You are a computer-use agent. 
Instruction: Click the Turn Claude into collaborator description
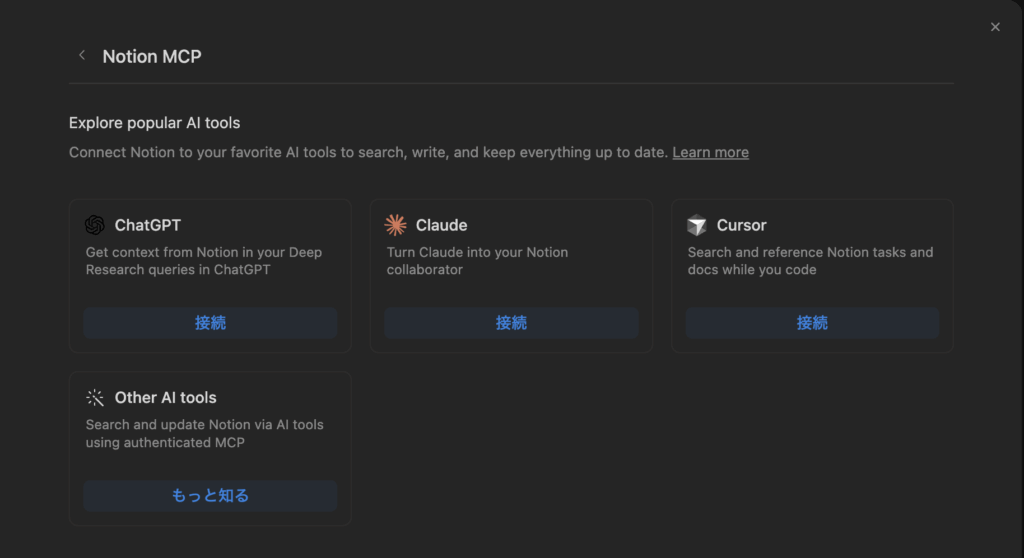coord(477,261)
